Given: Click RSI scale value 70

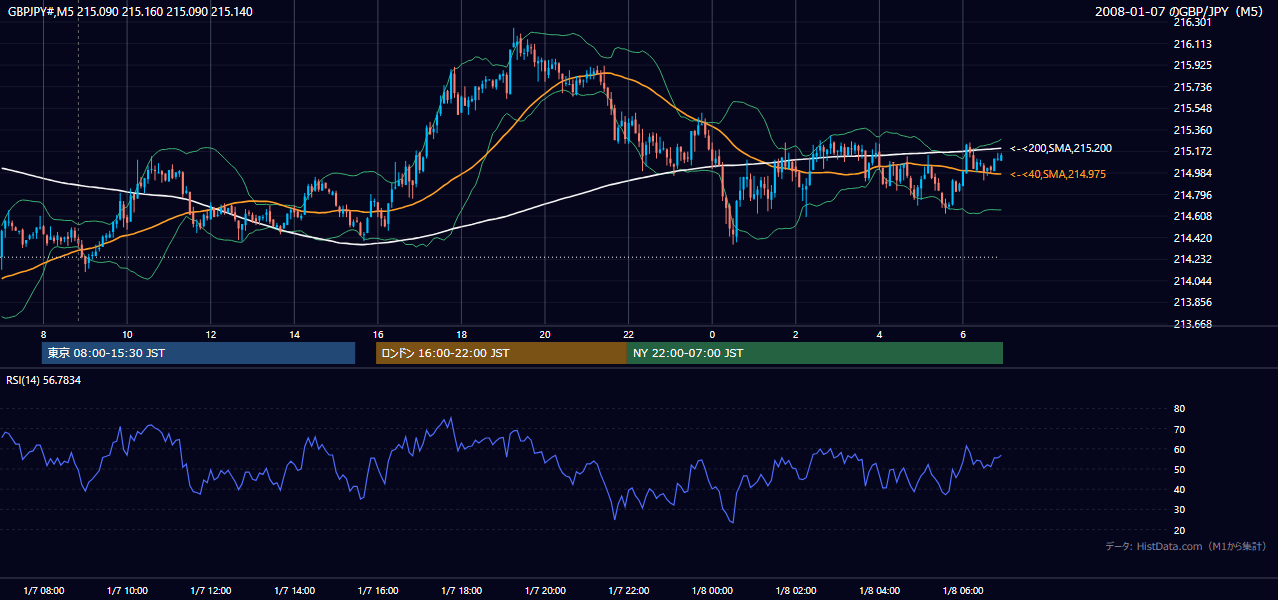Looking at the screenshot, I should pyautogui.click(x=1179, y=429).
